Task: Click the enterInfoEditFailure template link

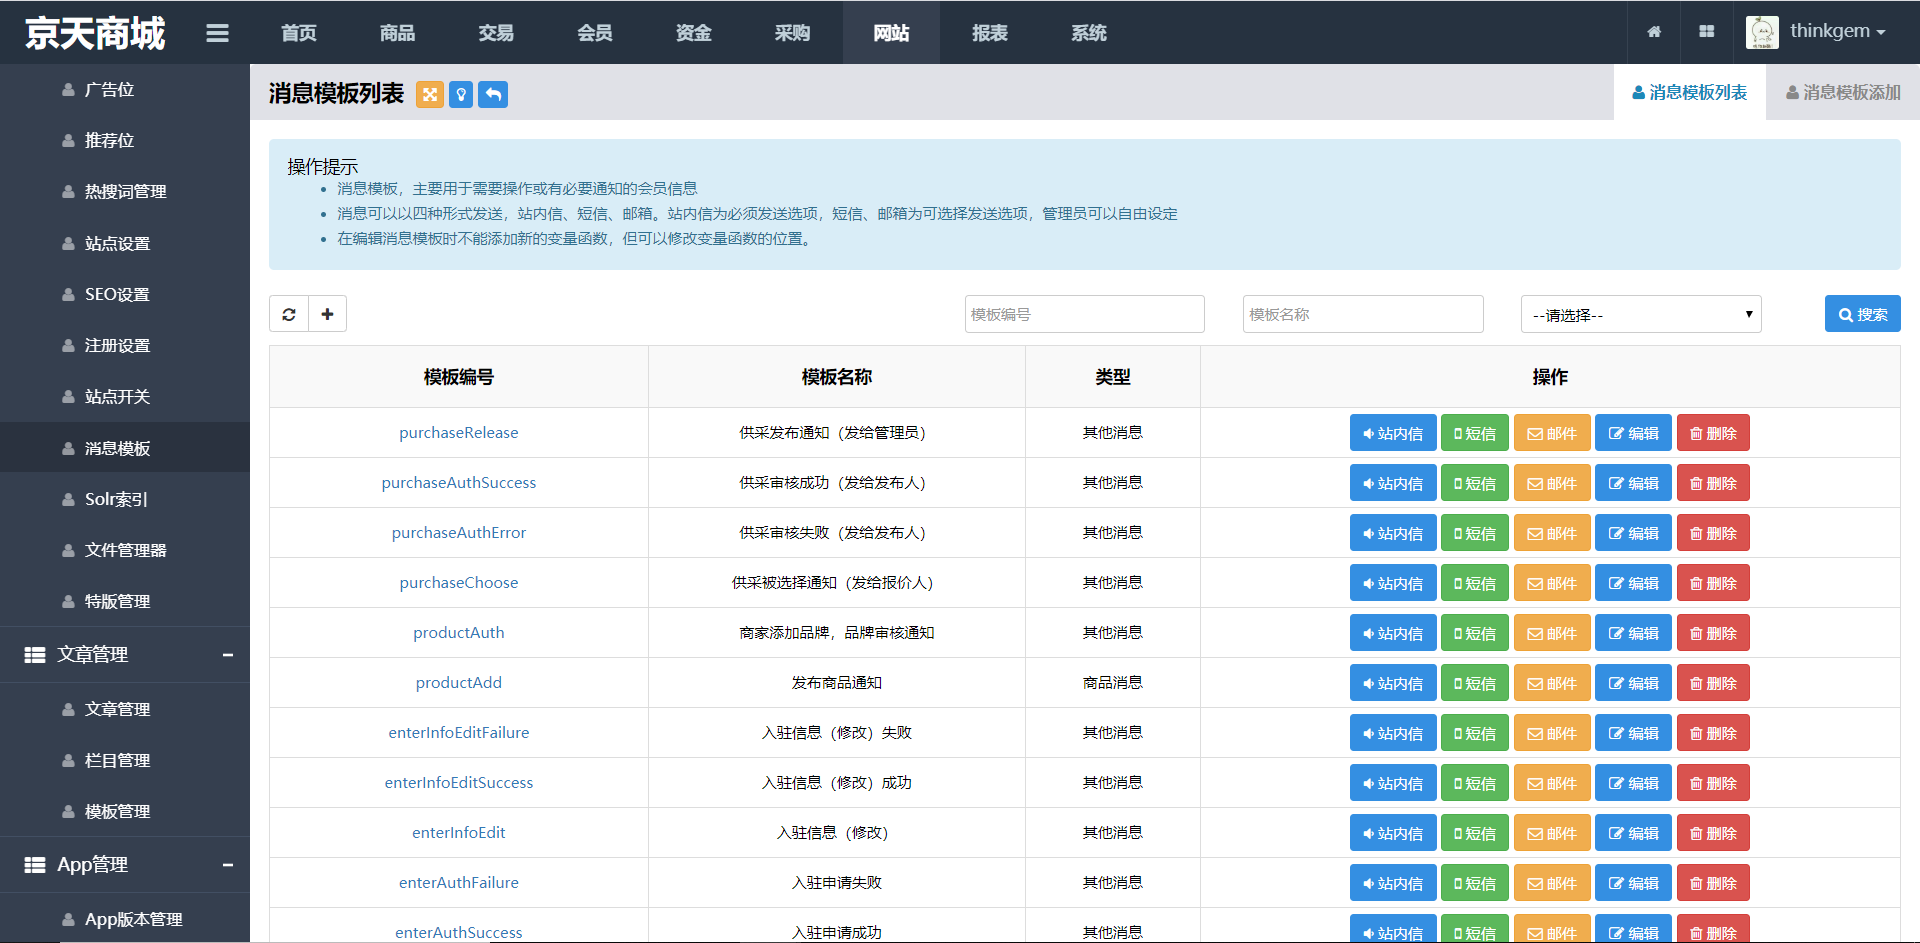Action: coord(459,733)
